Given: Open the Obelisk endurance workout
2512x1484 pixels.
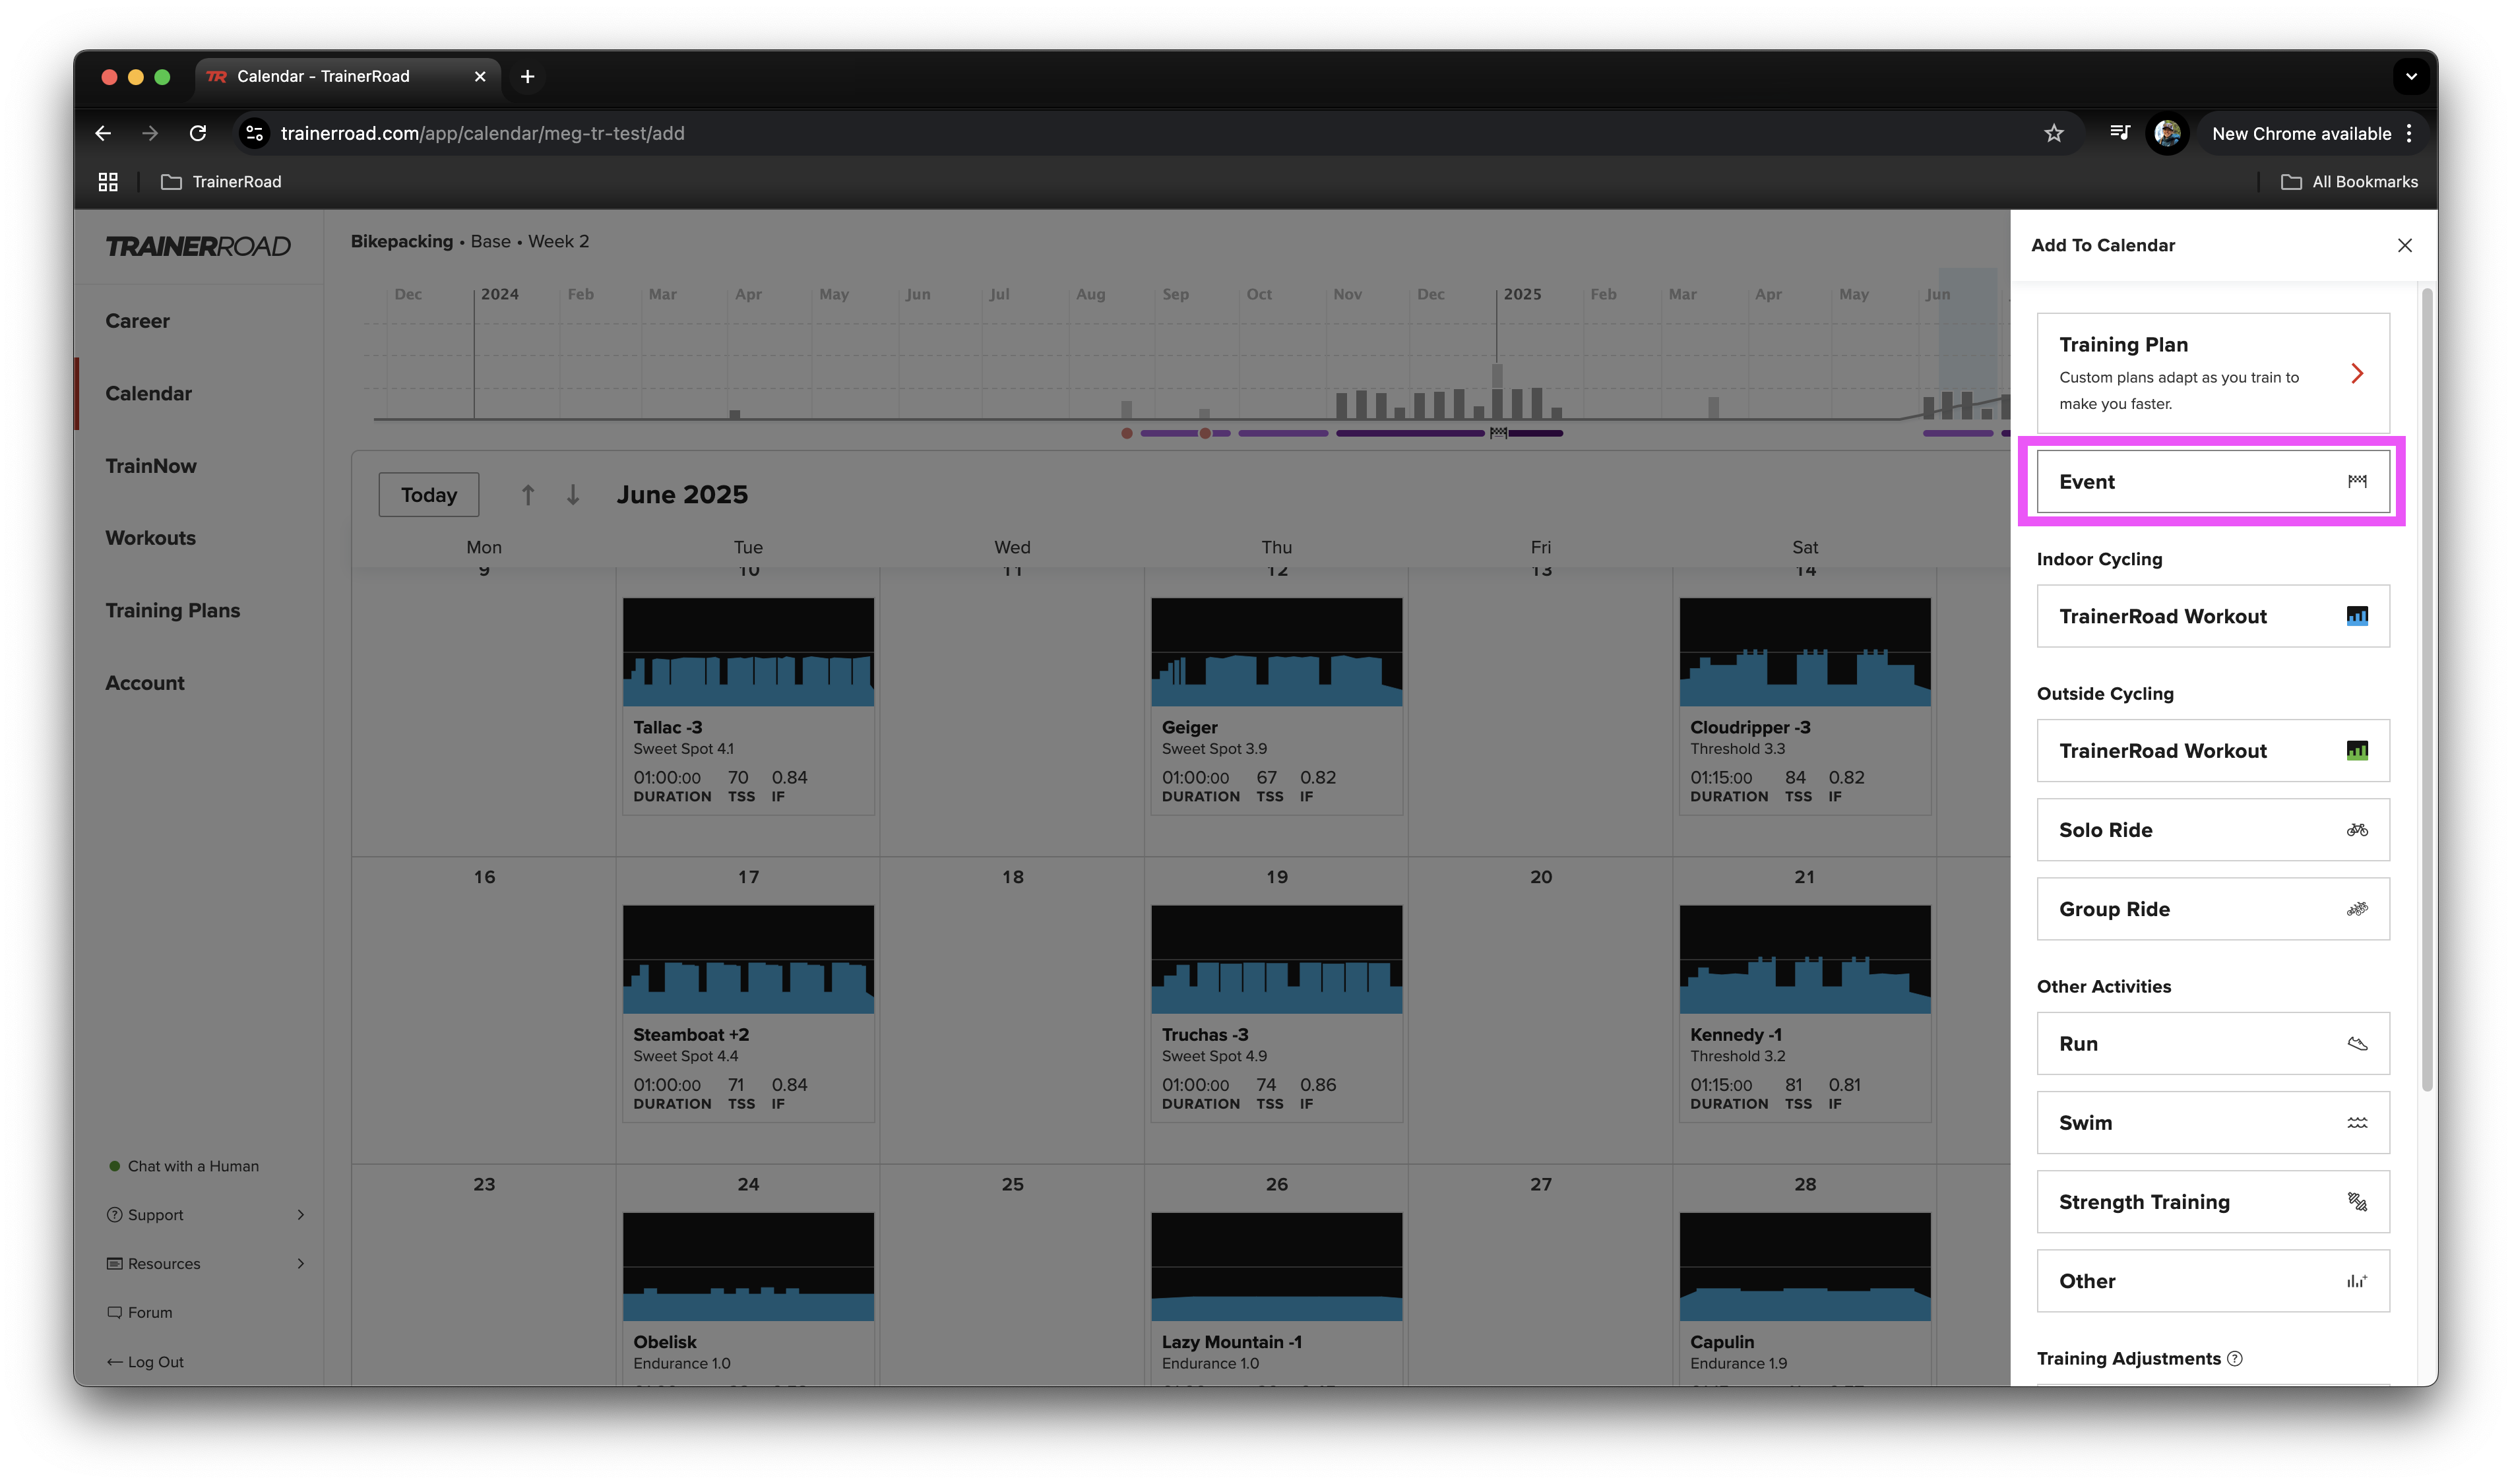Looking at the screenshot, I should (748, 1298).
